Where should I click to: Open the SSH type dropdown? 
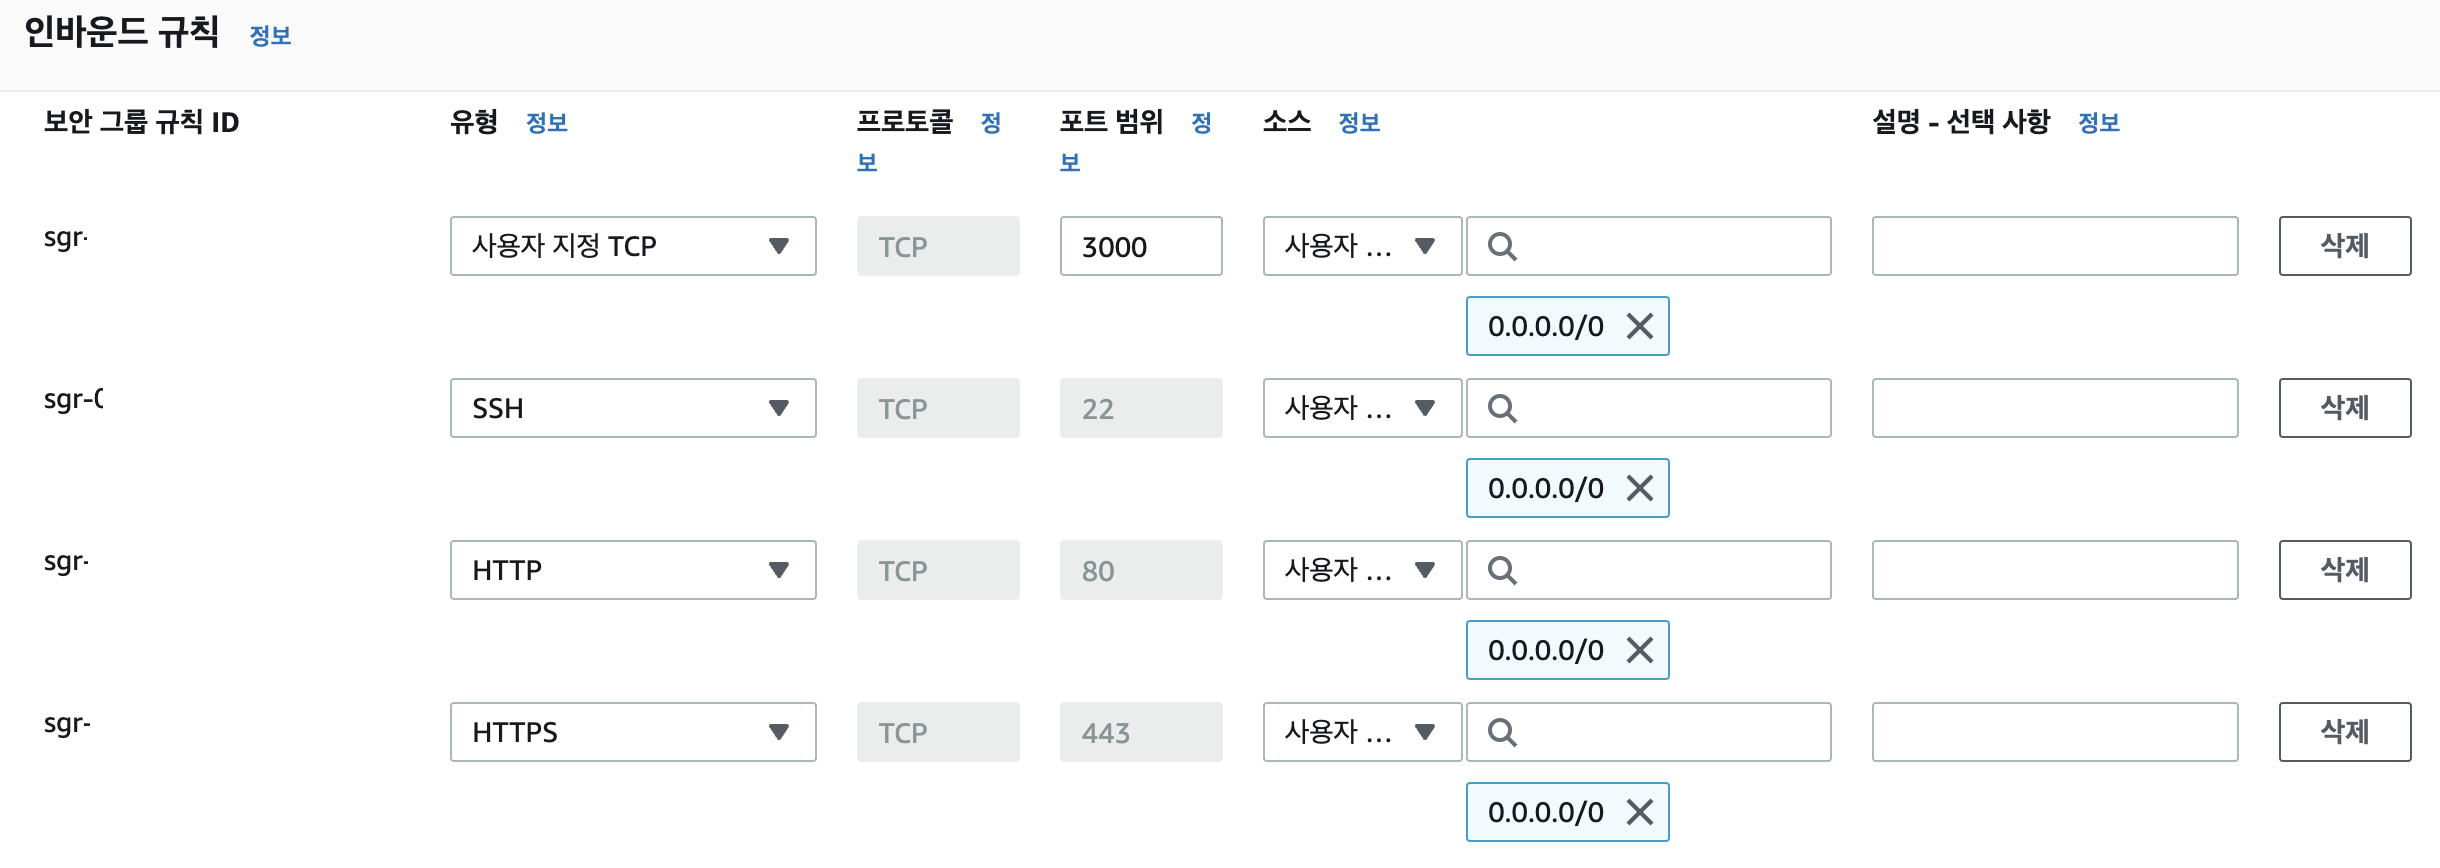pos(633,408)
